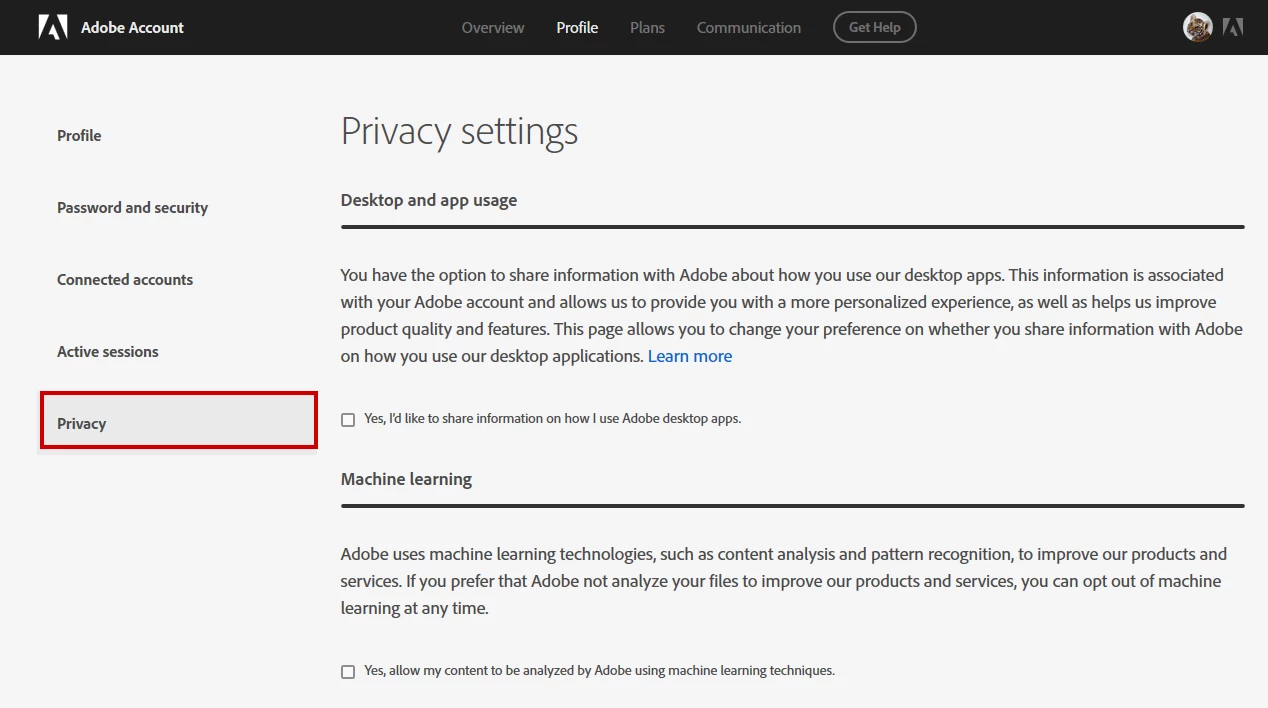Image resolution: width=1268 pixels, height=708 pixels.
Task: Open the user profile avatar menu
Action: pos(1197,27)
